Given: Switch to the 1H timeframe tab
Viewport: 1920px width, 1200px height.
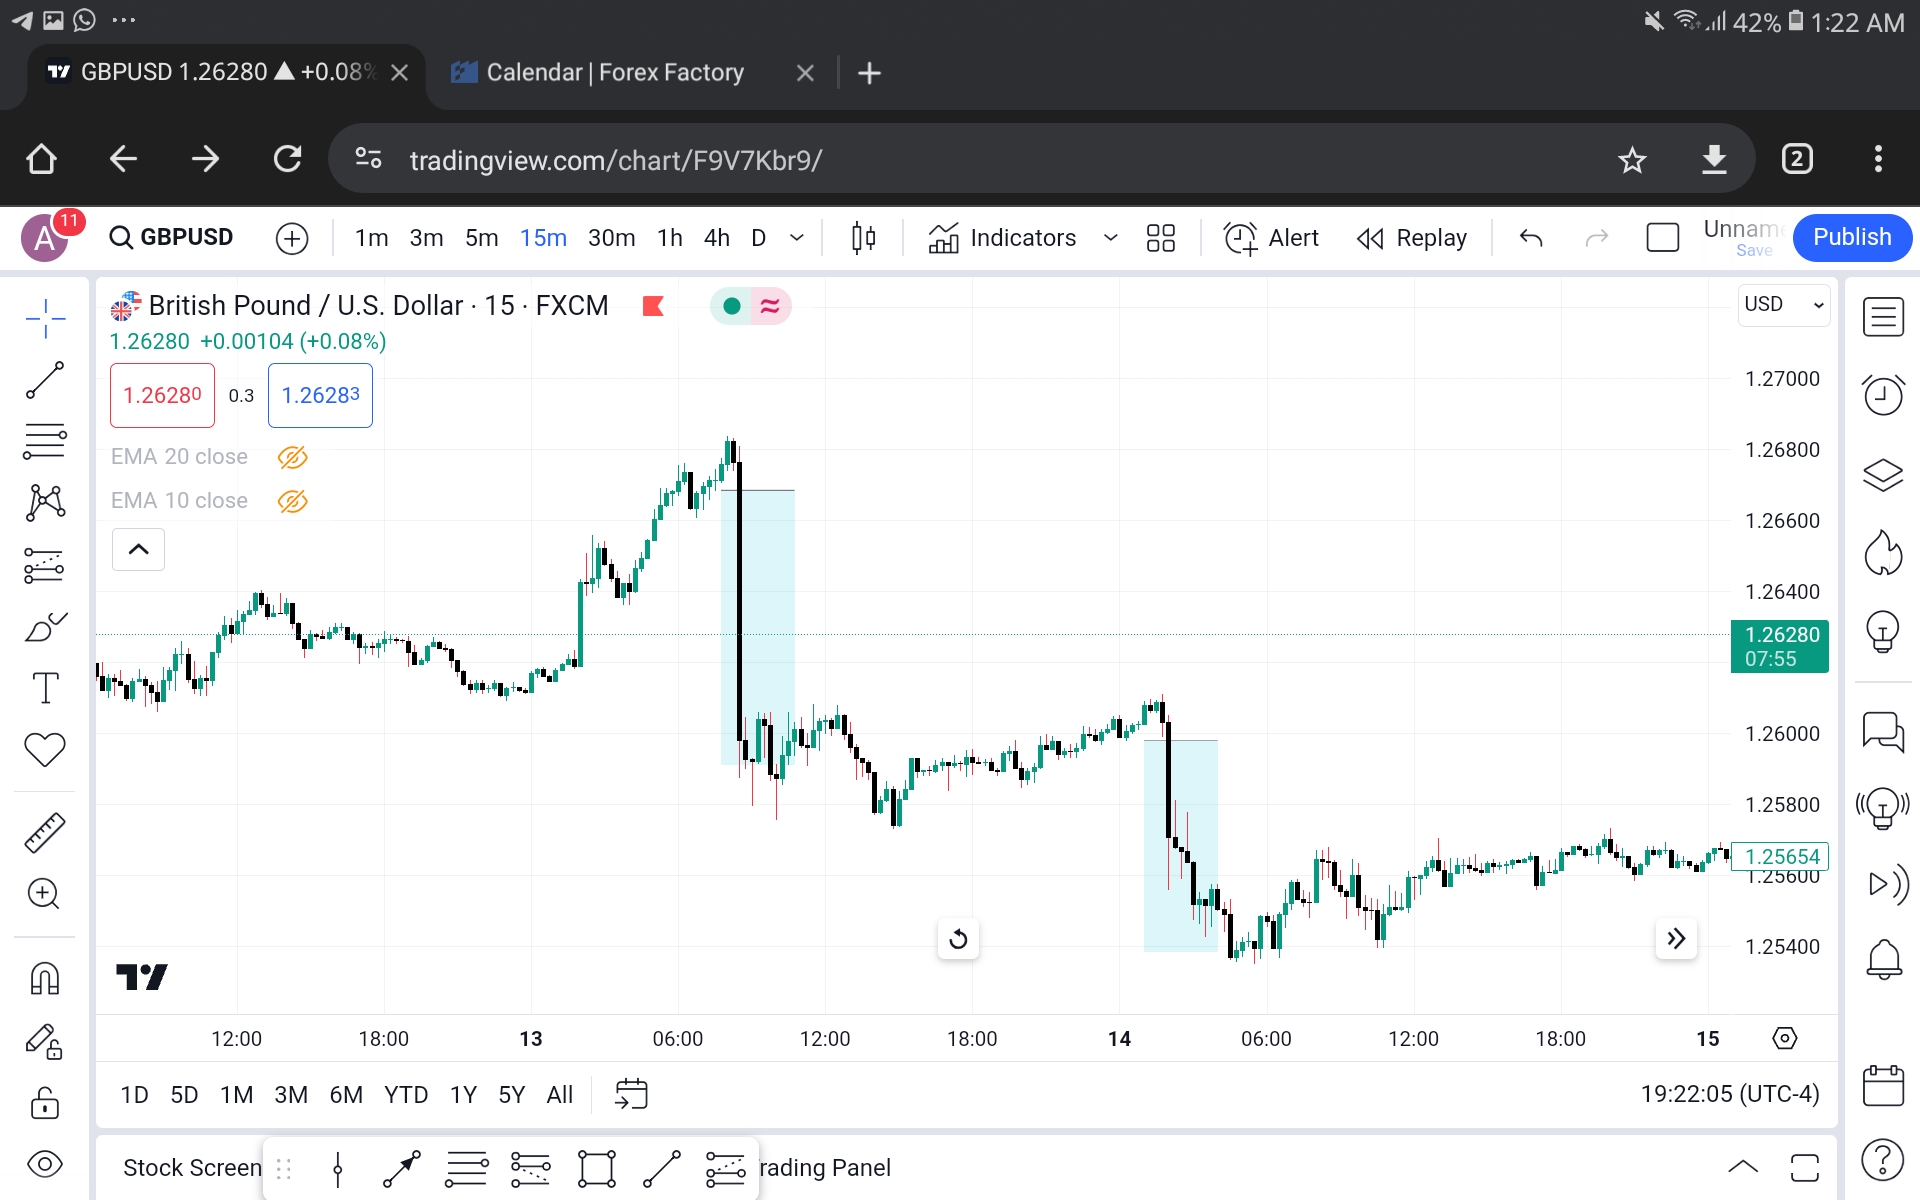Looking at the screenshot, I should pyautogui.click(x=669, y=236).
